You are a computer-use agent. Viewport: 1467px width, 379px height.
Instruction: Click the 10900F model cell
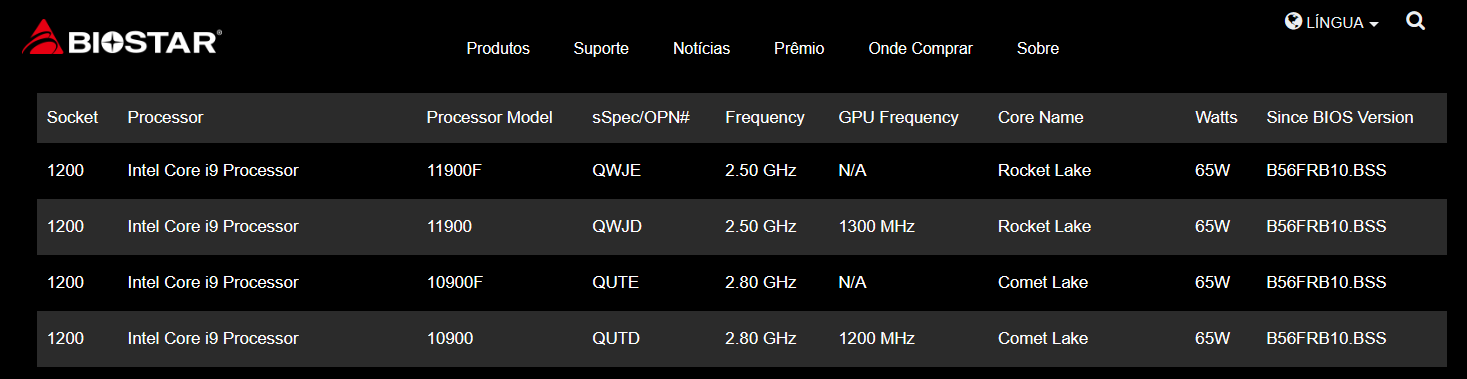coord(455,283)
